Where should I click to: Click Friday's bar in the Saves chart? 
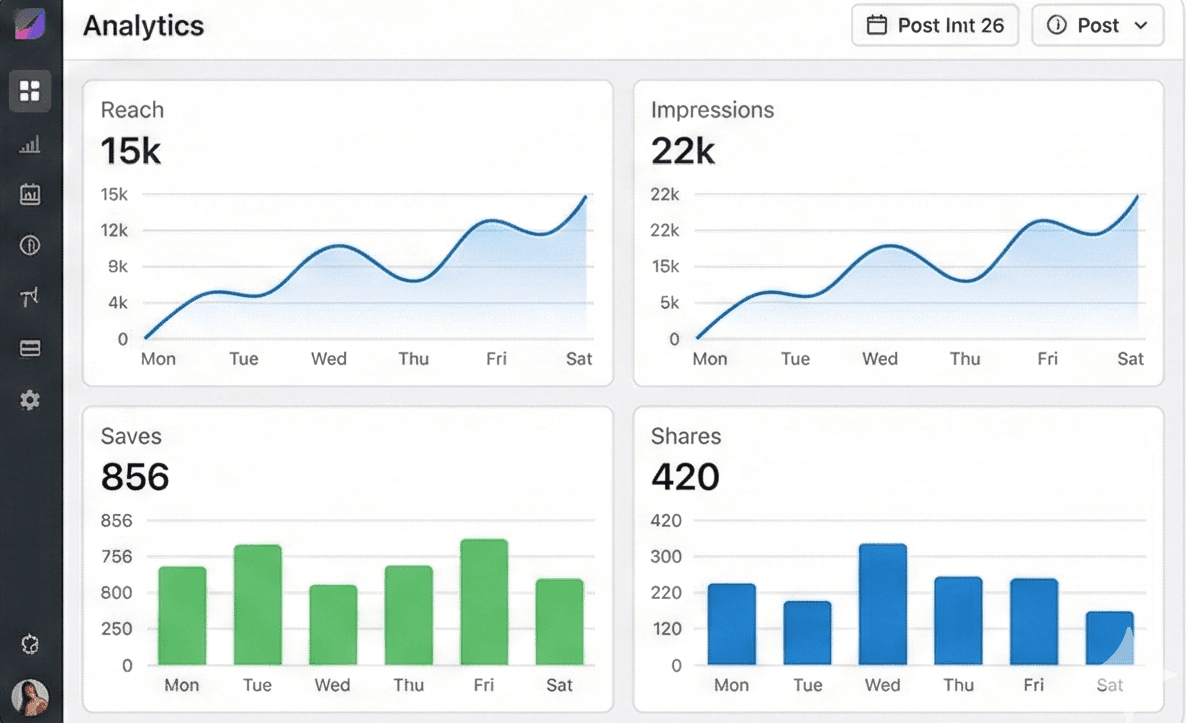click(483, 602)
